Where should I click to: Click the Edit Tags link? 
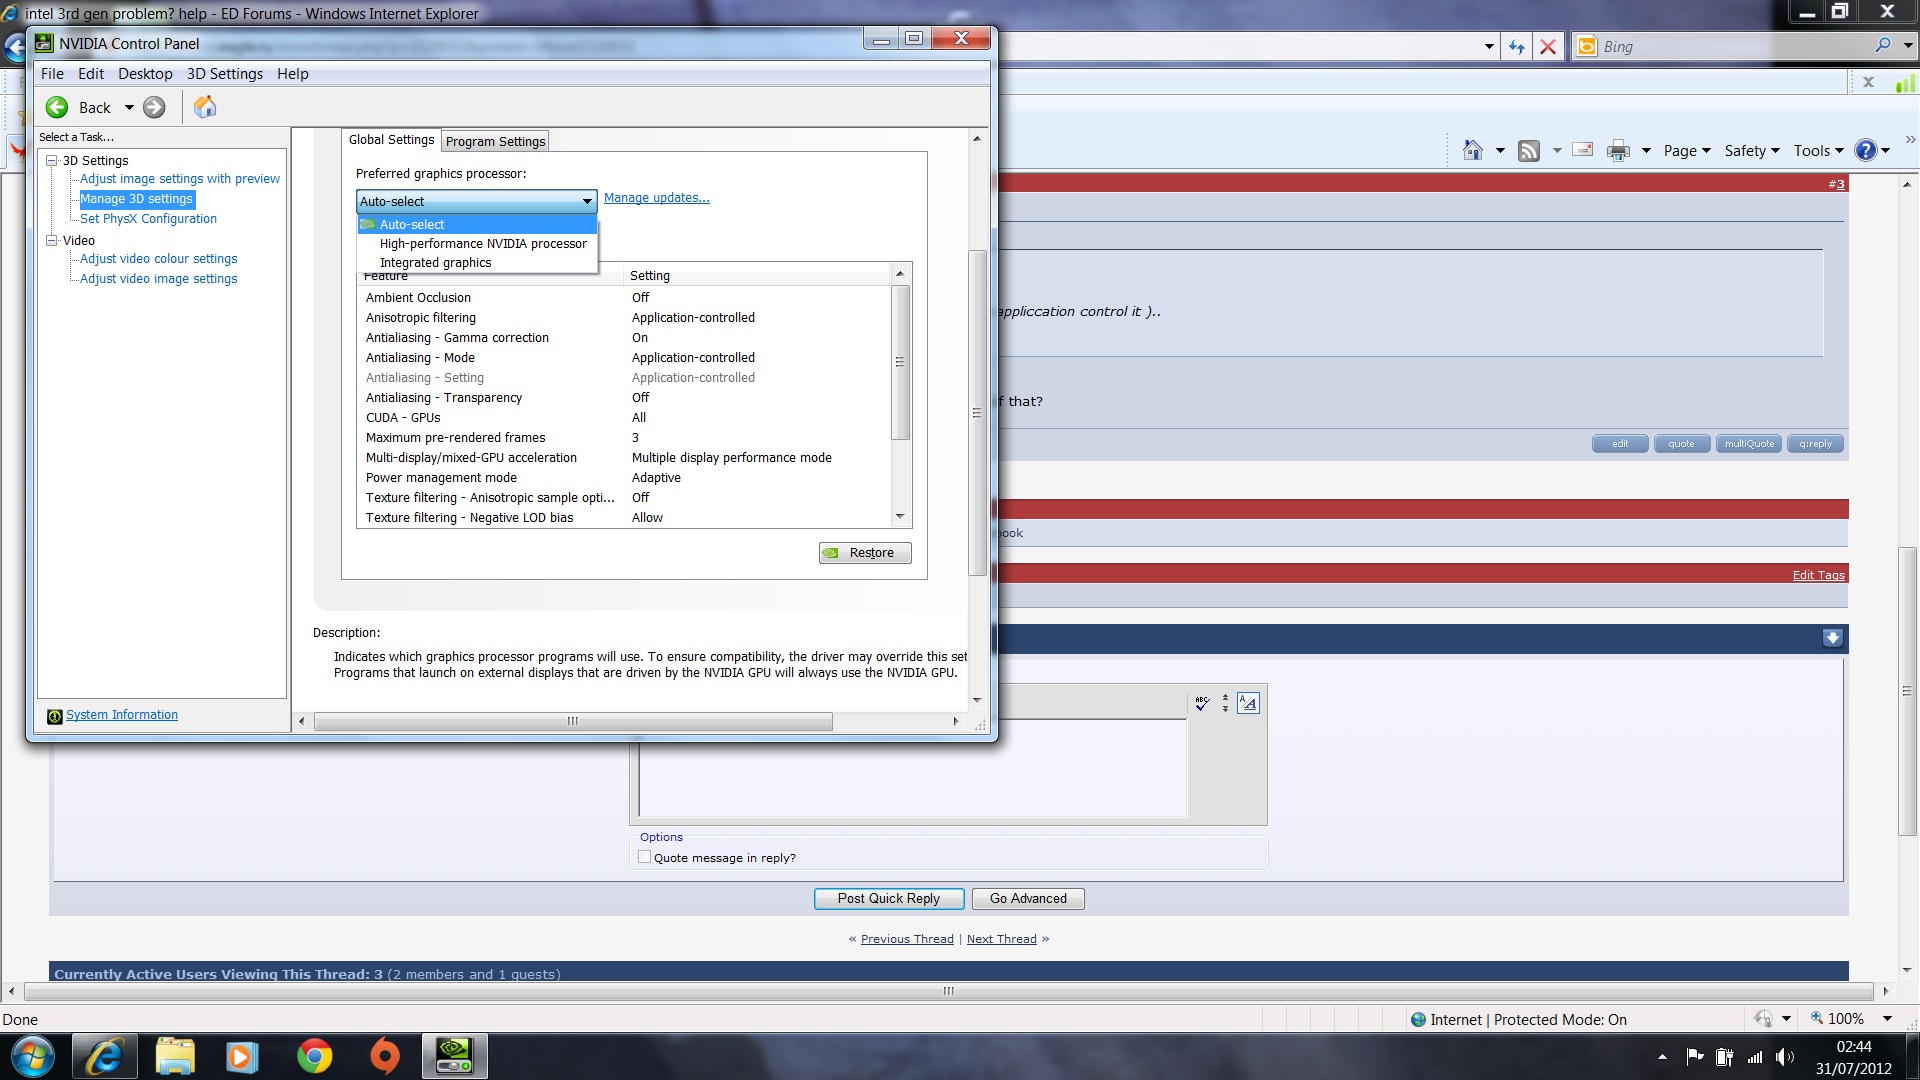tap(1818, 575)
